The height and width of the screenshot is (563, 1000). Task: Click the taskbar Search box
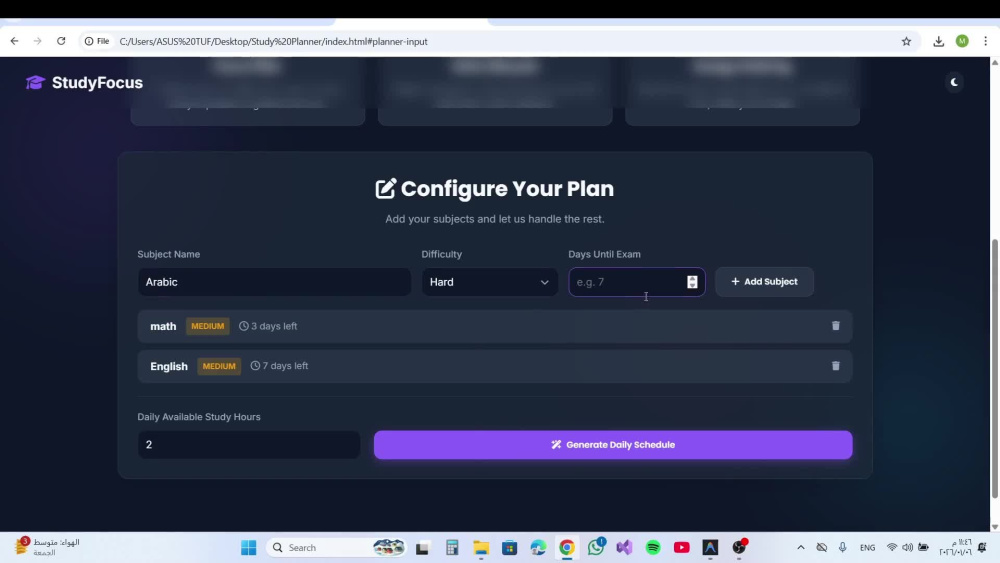(338, 547)
